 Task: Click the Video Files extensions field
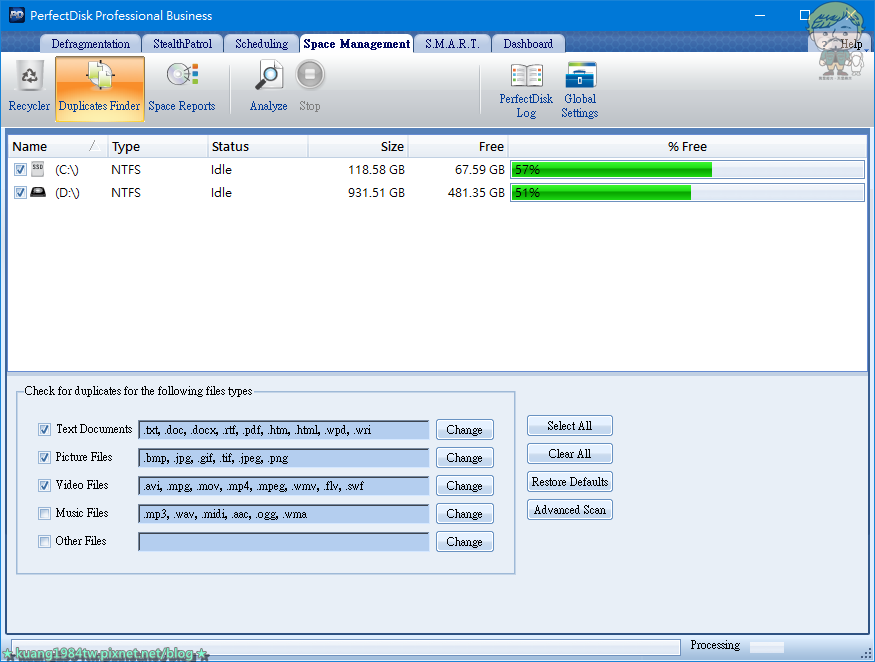tap(283, 486)
